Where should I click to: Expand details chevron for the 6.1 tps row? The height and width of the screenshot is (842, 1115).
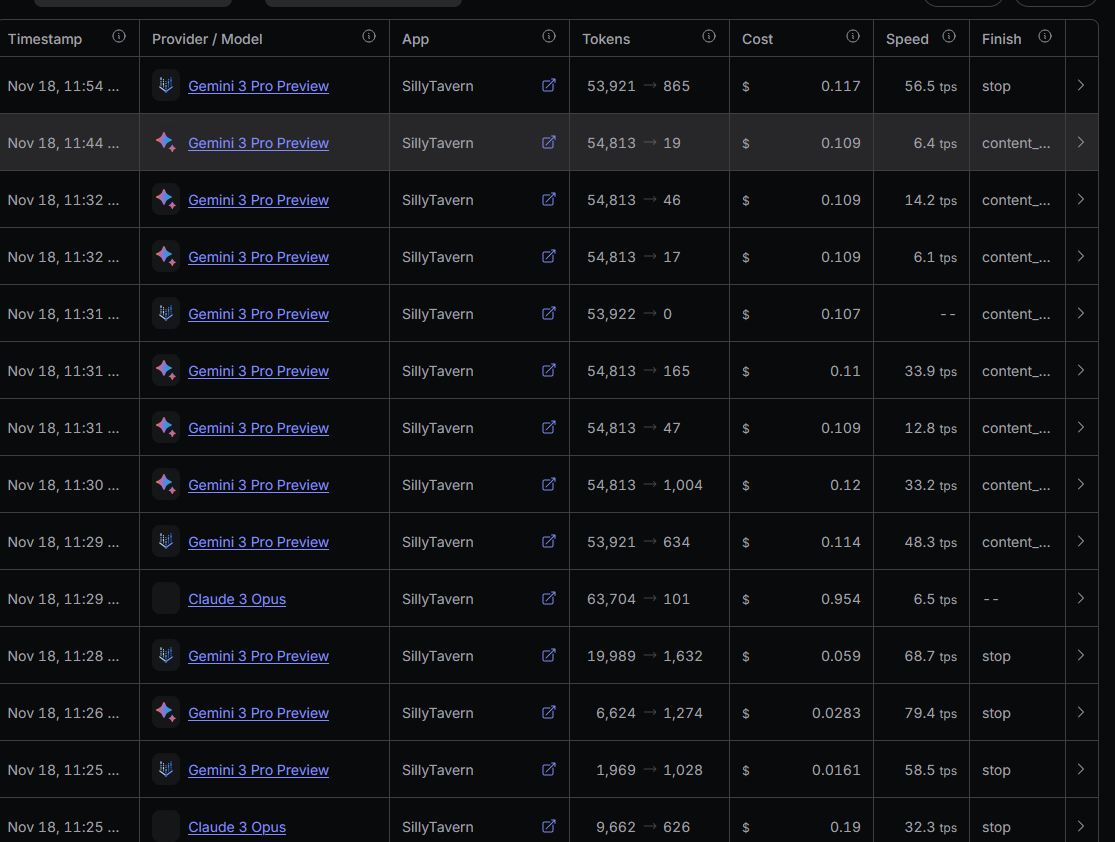point(1081,256)
